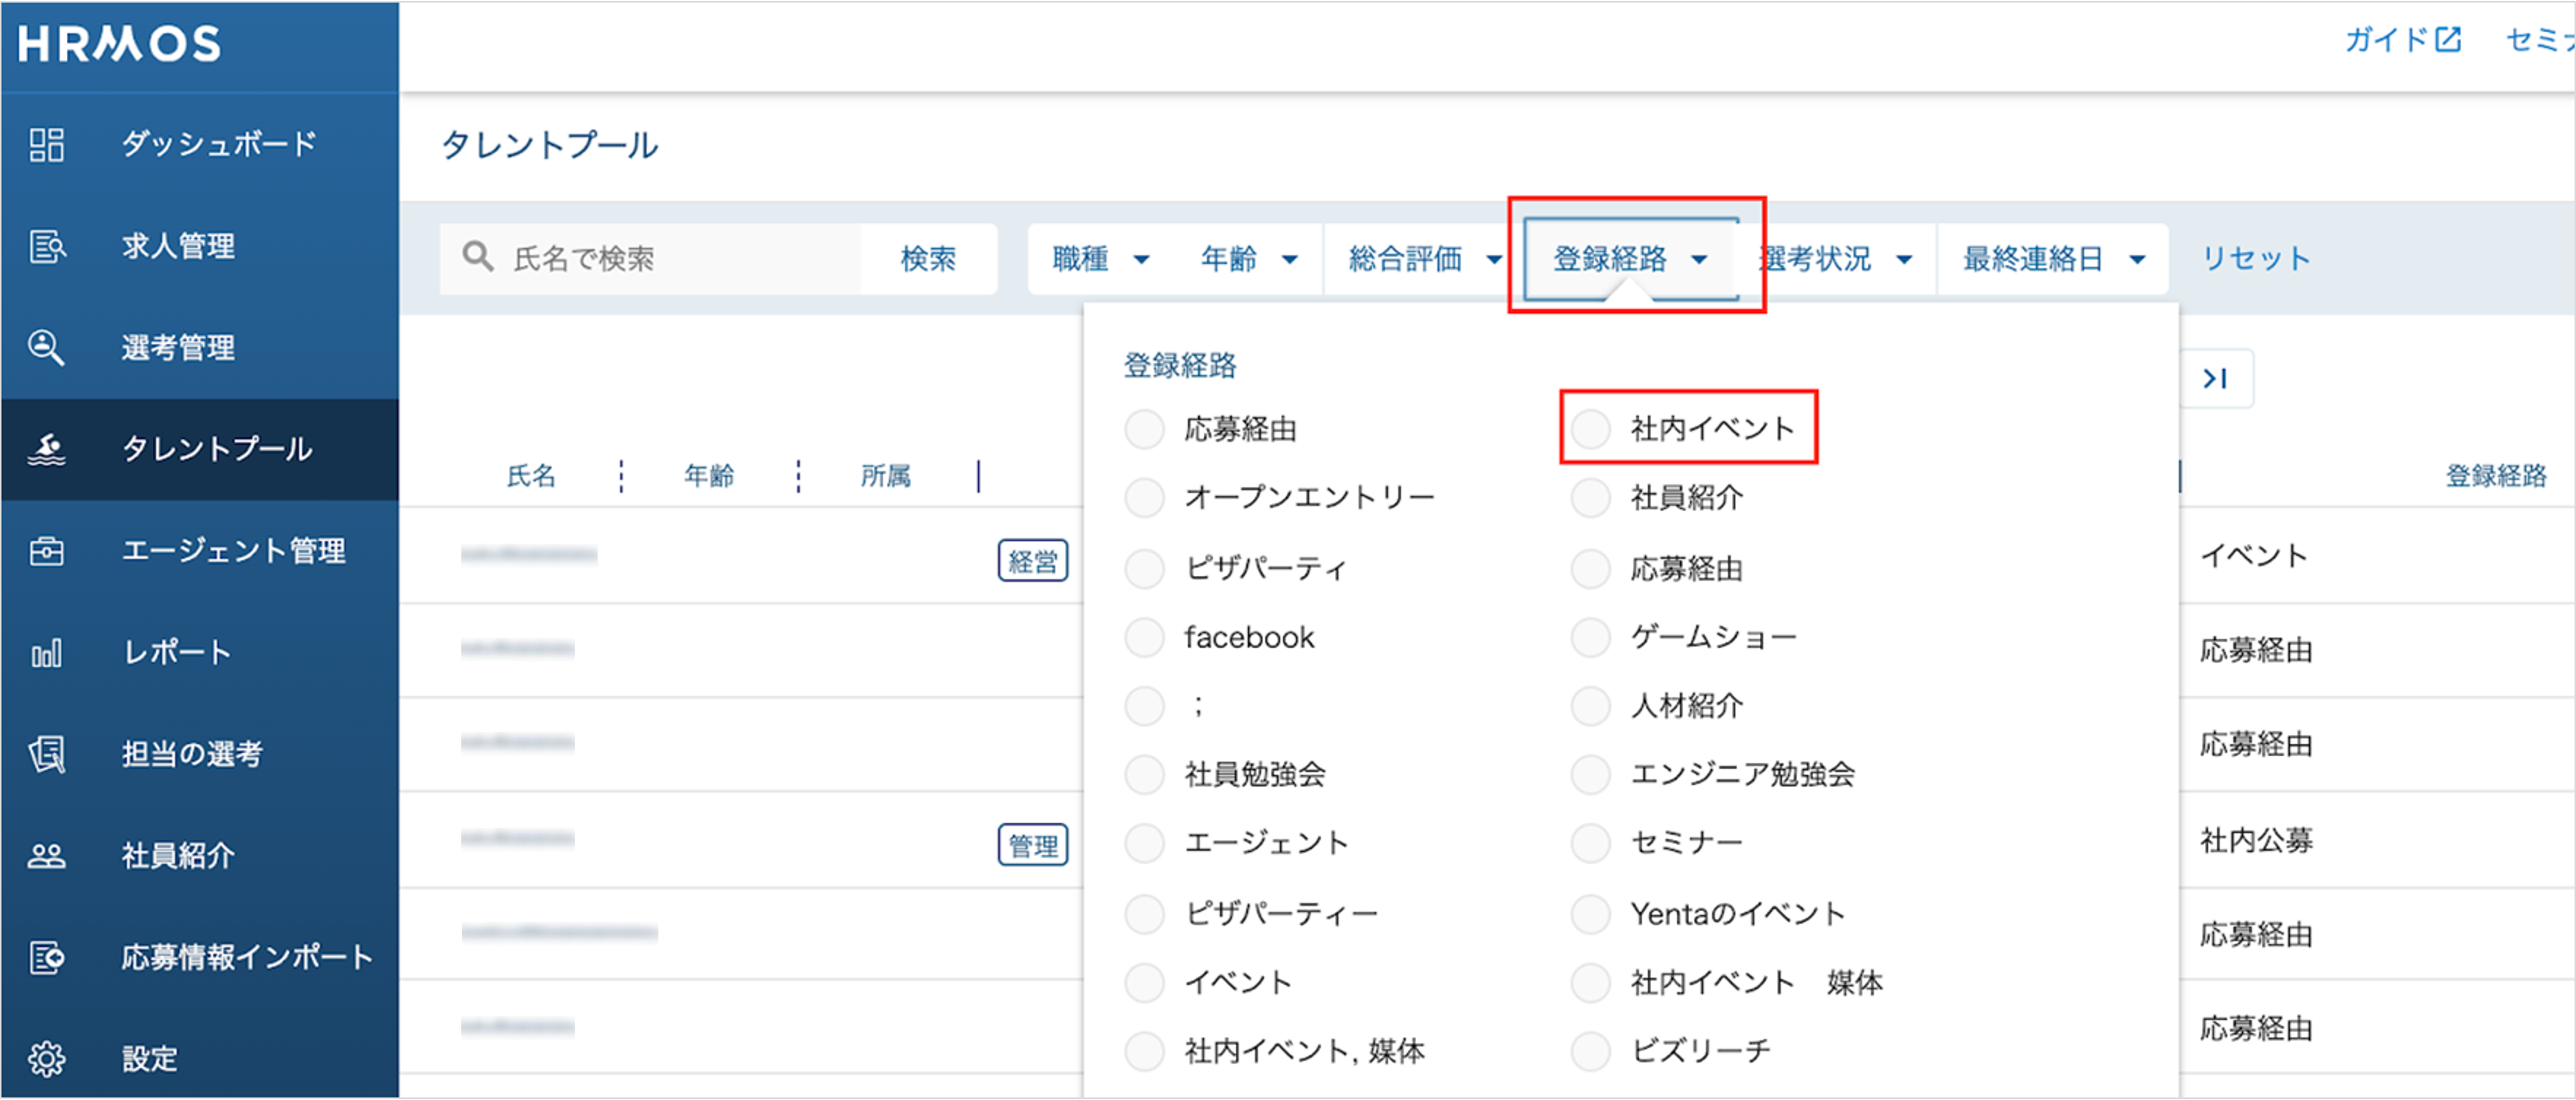This screenshot has width=2576, height=1100.
Task: Select the ピザパーティー radio option
Action: coord(1144,913)
